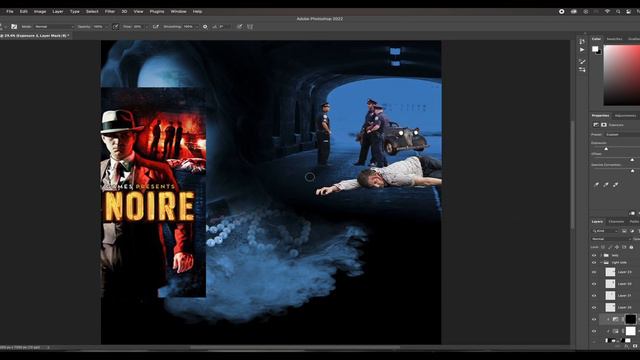
Task: Open the Brush Settings panel icon
Action: point(582,62)
